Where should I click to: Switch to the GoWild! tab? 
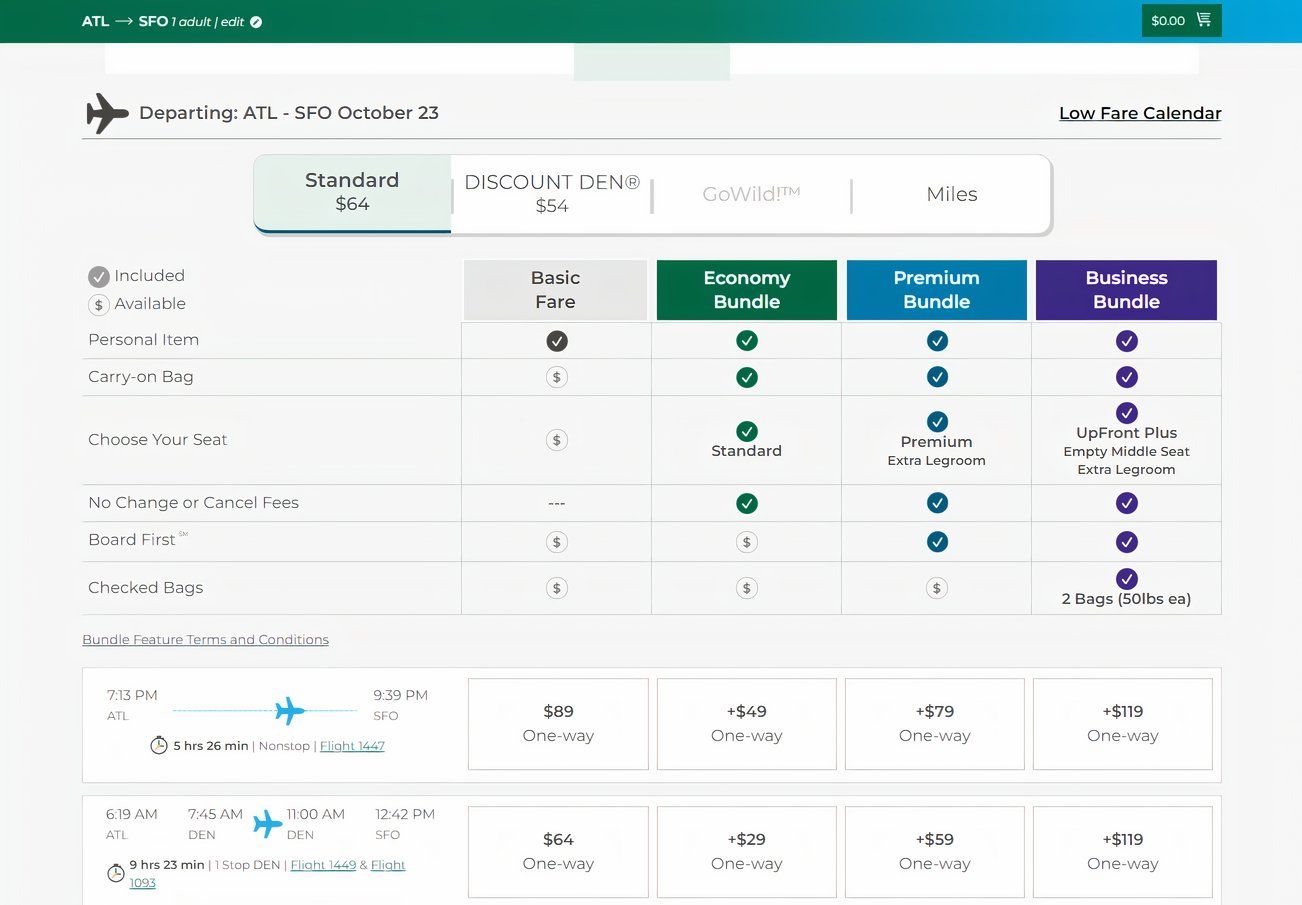[x=751, y=194]
